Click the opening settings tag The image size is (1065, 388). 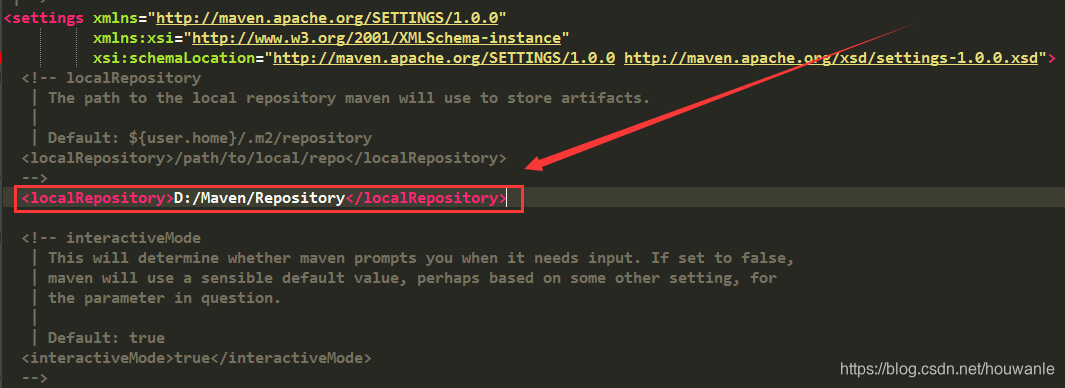click(x=44, y=18)
